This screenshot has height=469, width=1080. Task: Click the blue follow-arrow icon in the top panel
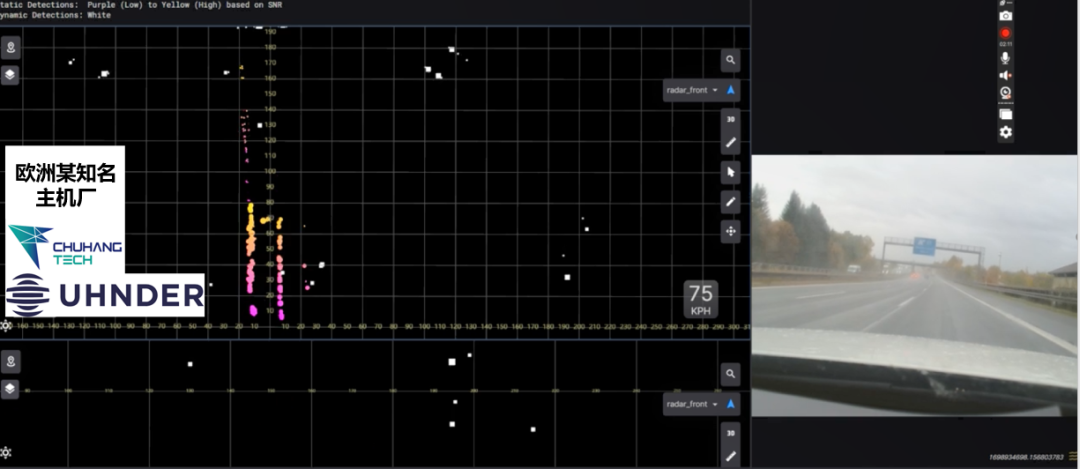[731, 90]
